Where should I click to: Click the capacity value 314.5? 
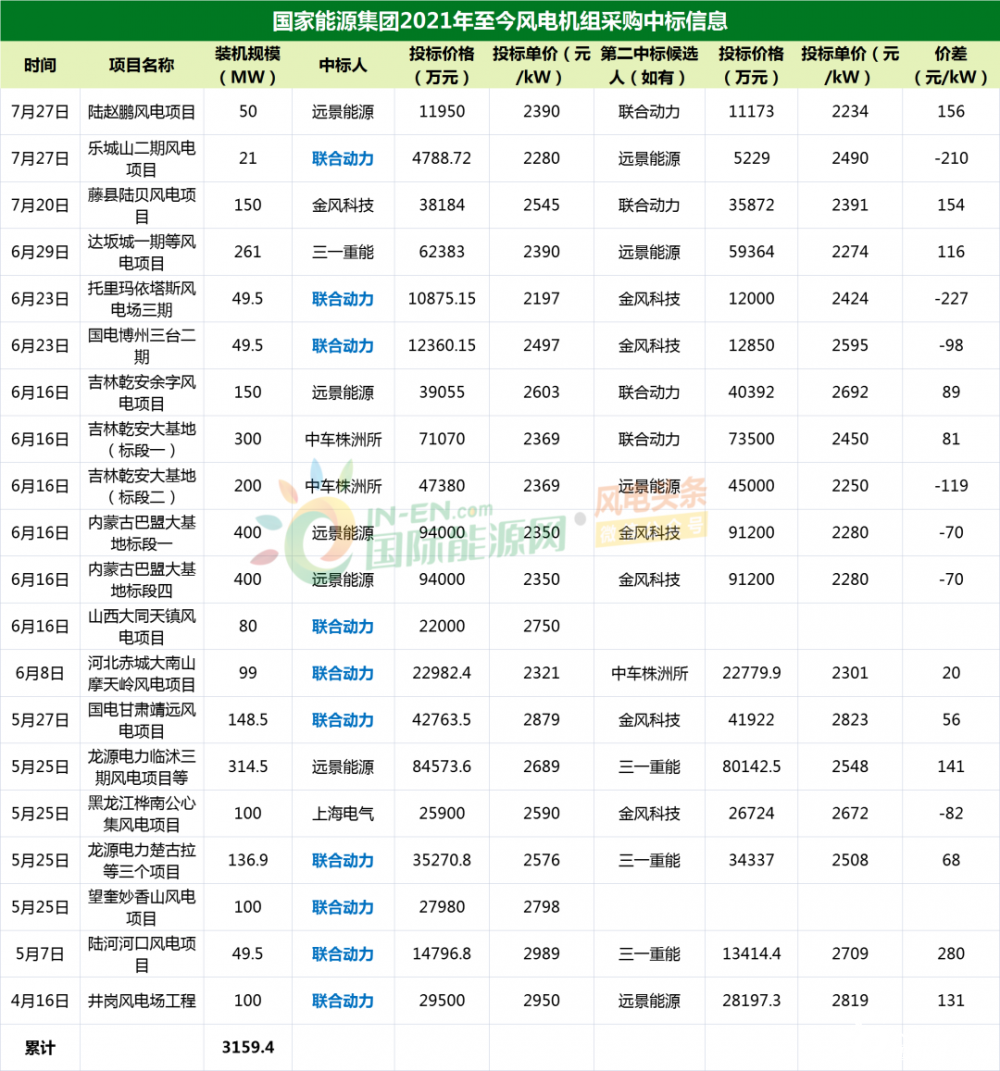(x=247, y=767)
